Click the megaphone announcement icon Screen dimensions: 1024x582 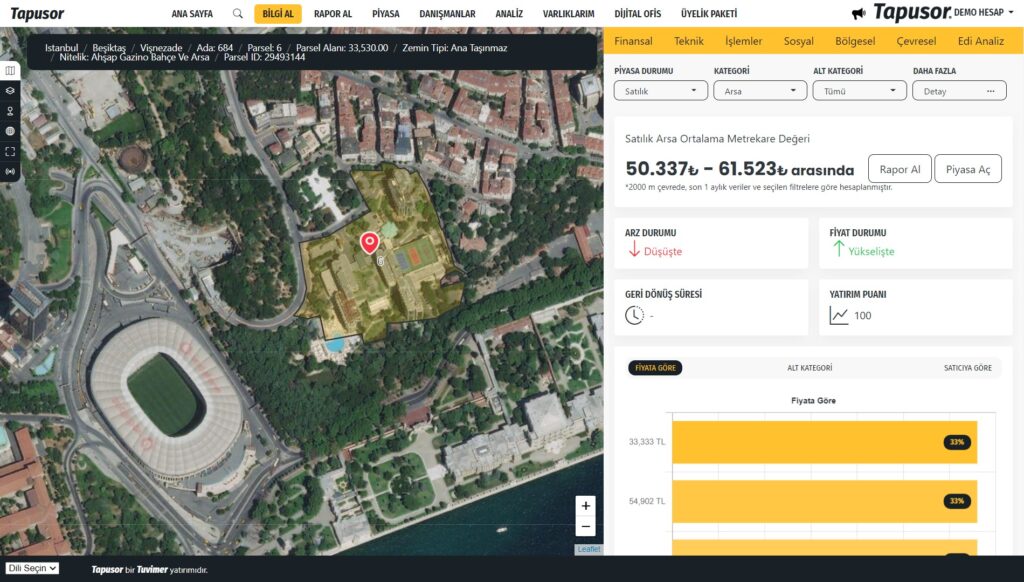click(859, 13)
